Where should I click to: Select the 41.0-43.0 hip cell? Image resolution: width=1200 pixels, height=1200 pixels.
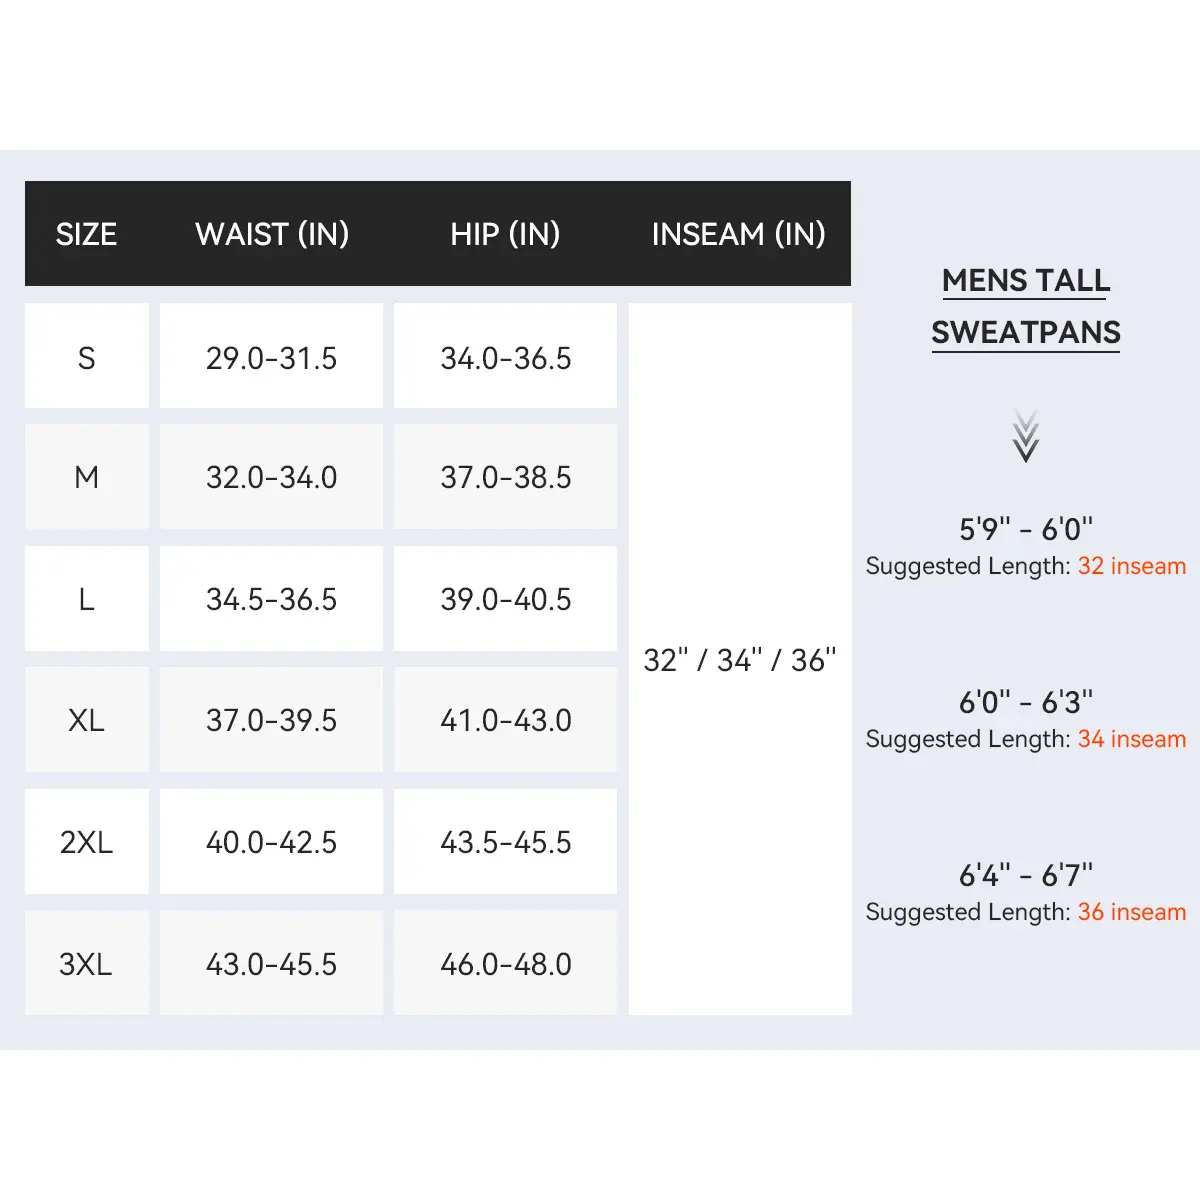coord(505,720)
